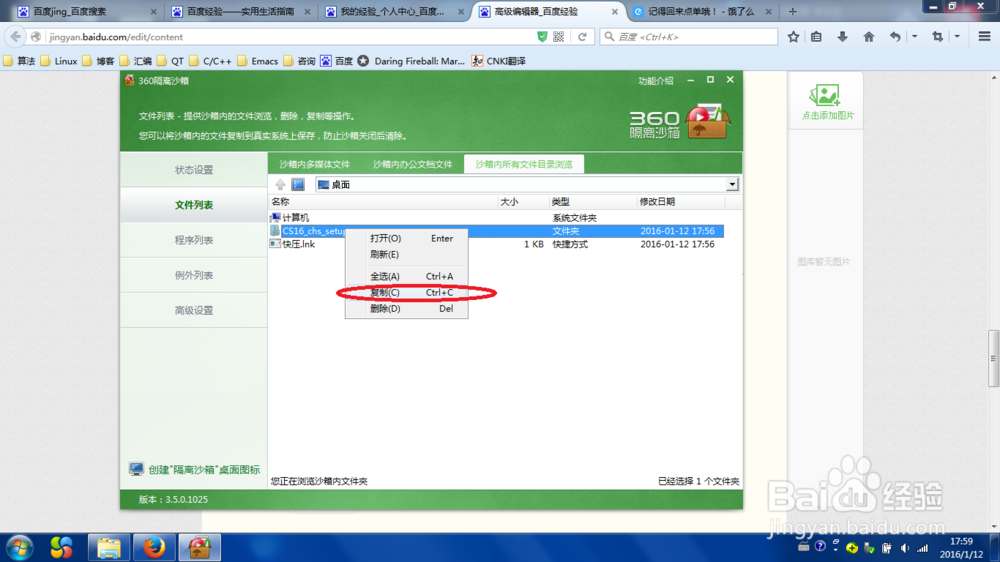Switch to 沙箱内多媒体文件 tab

point(314,164)
